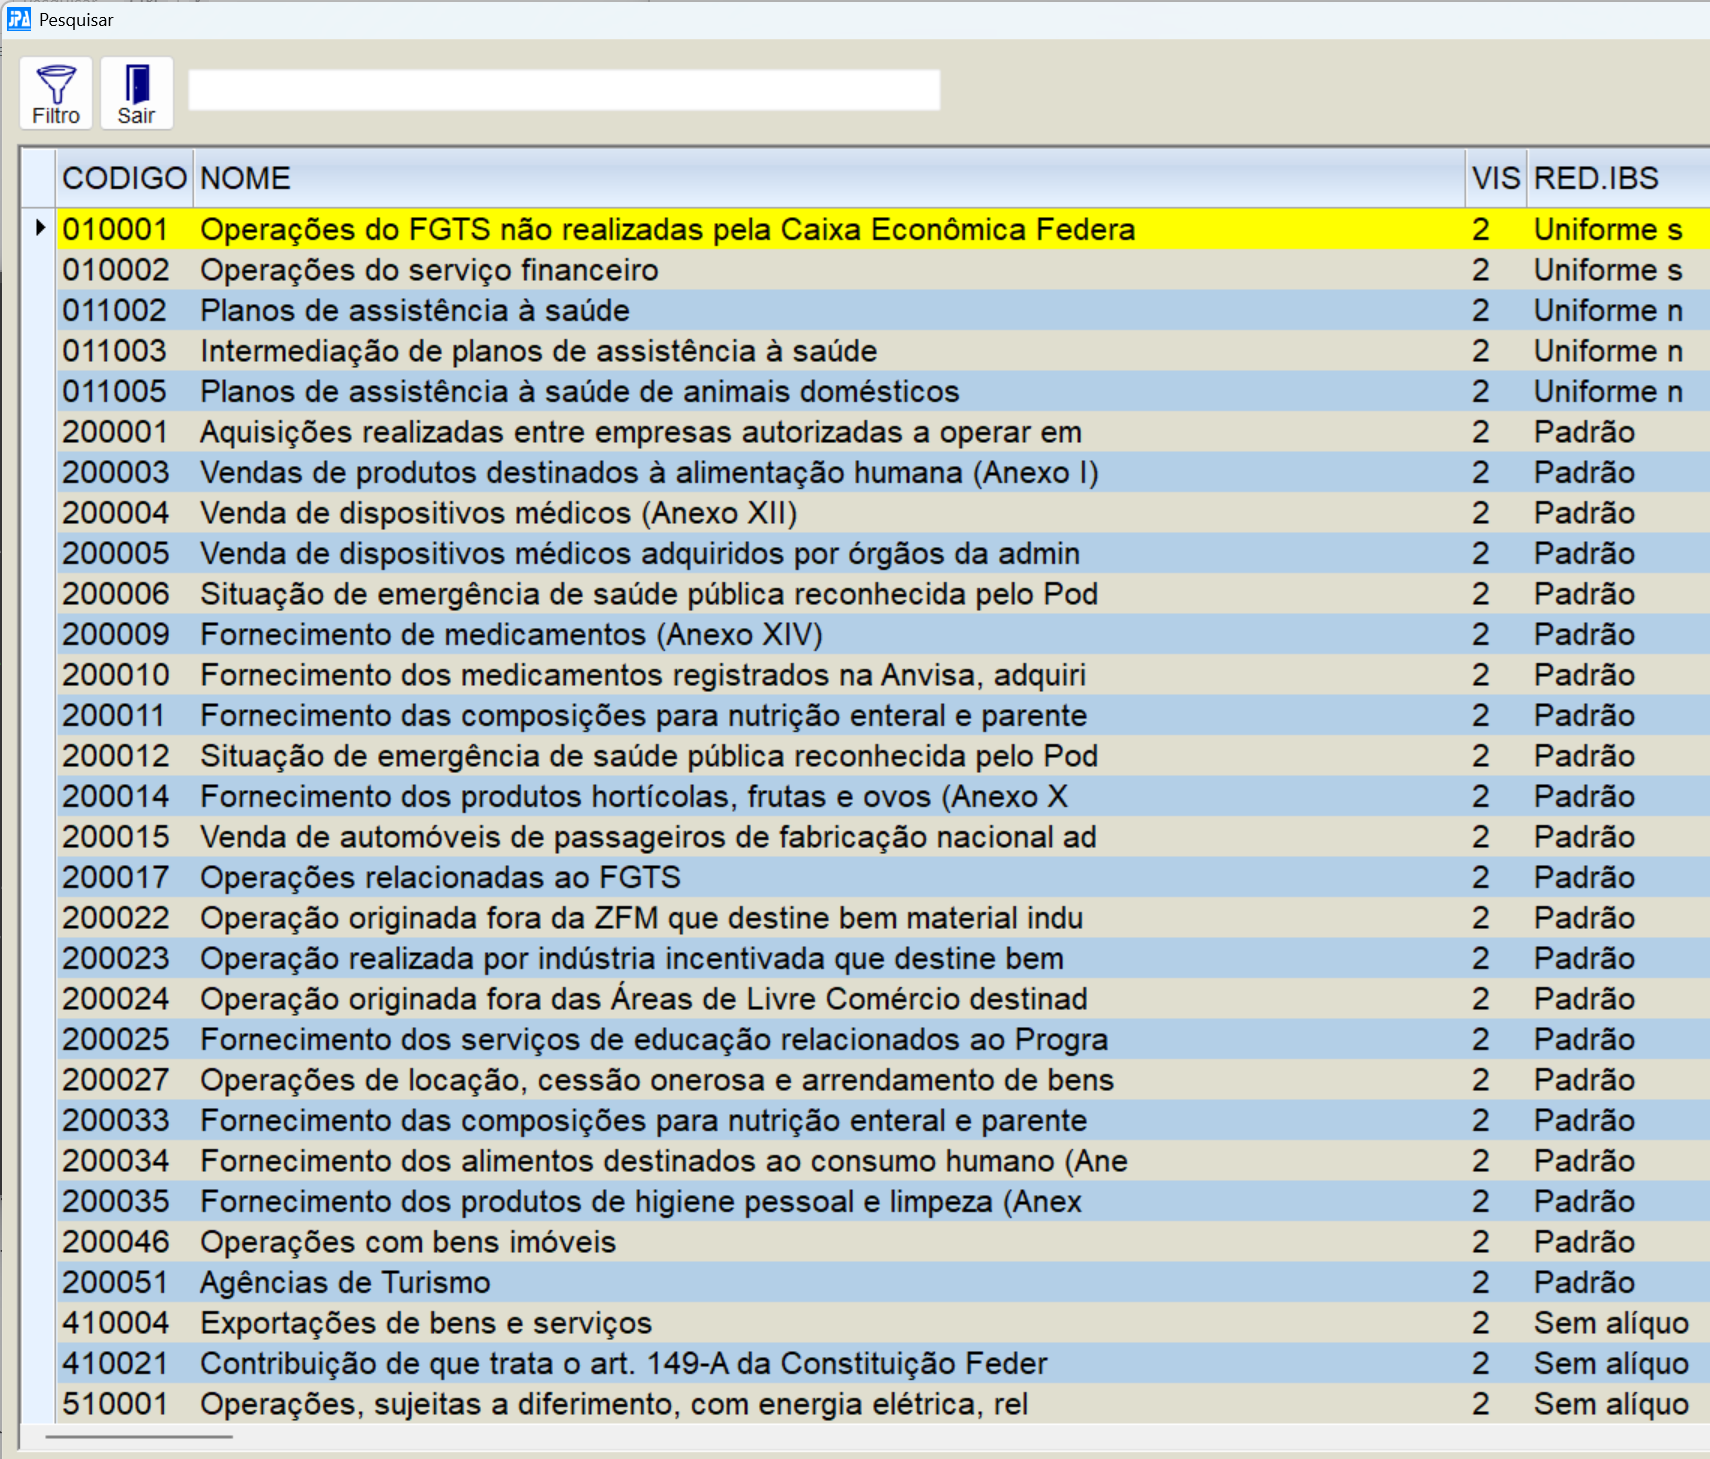
Task: Select row 200046 Operações com bens imóveis
Action: click(408, 1242)
